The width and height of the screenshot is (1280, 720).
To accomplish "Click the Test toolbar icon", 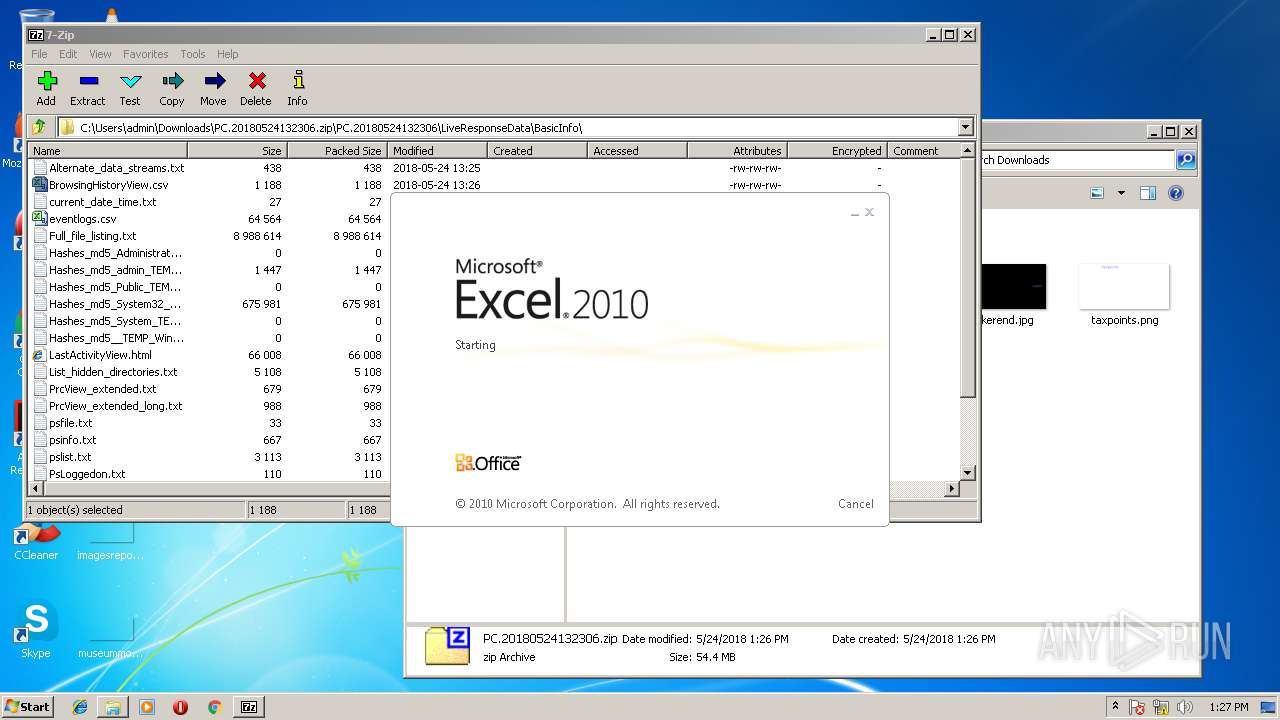I will [x=130, y=88].
